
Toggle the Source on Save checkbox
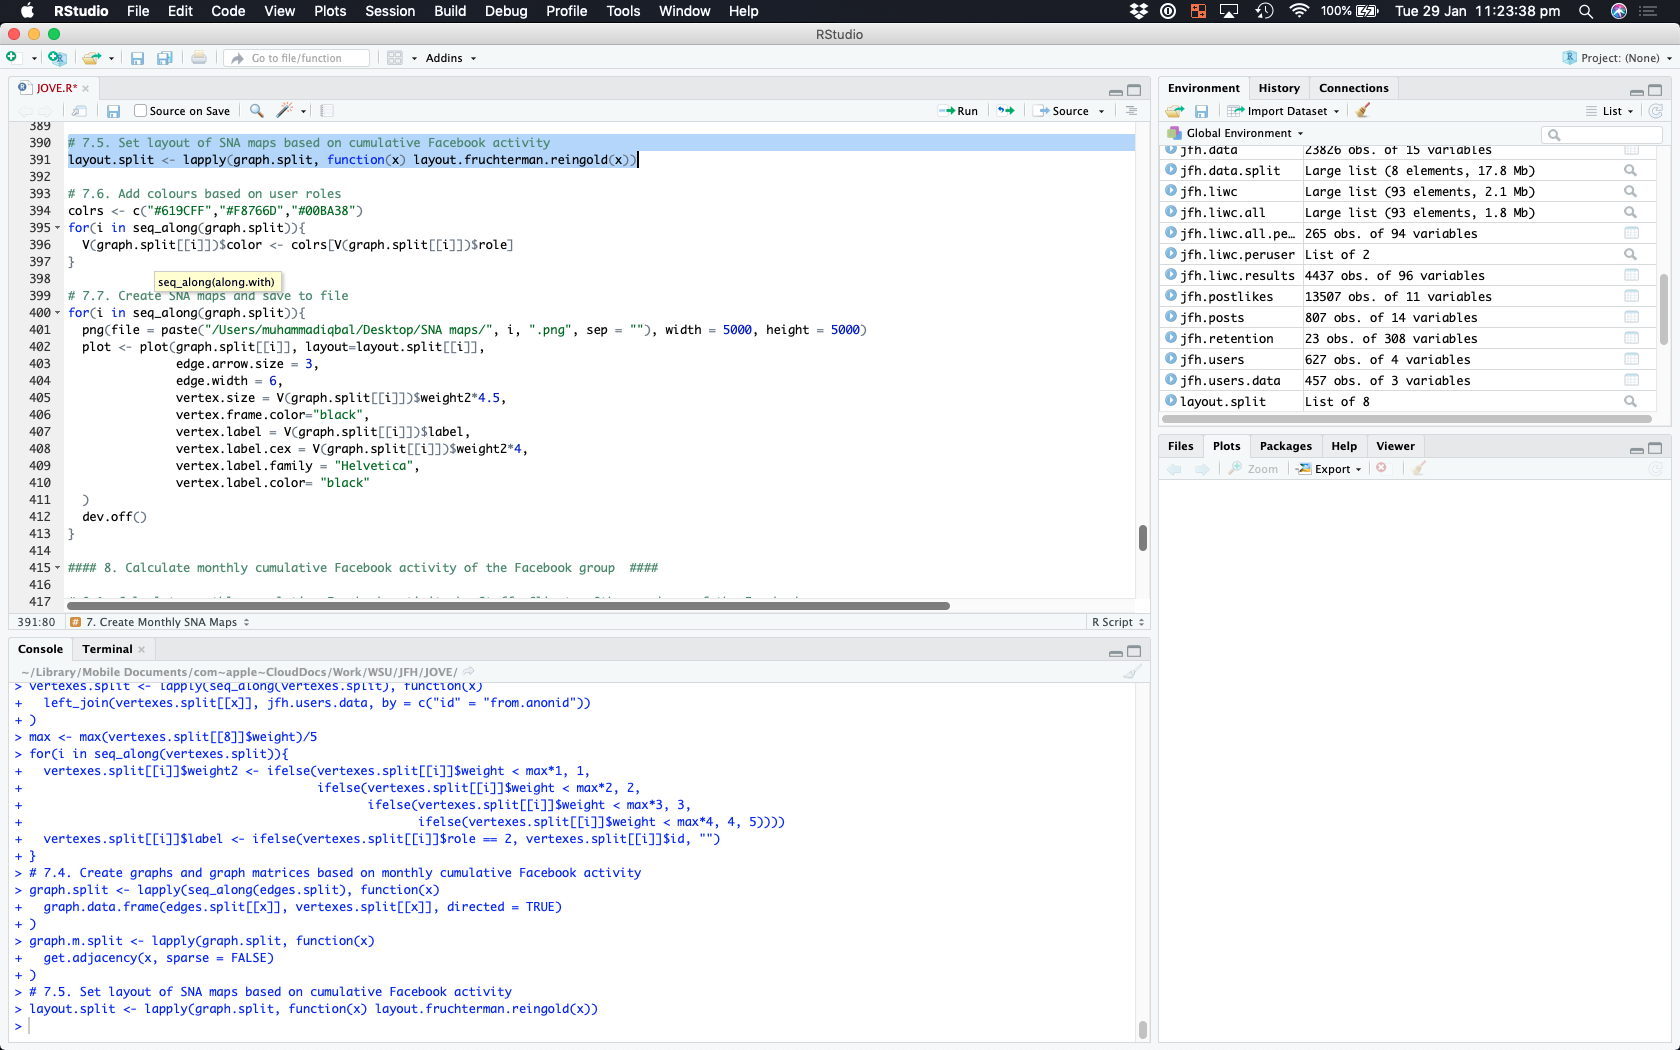coord(141,111)
